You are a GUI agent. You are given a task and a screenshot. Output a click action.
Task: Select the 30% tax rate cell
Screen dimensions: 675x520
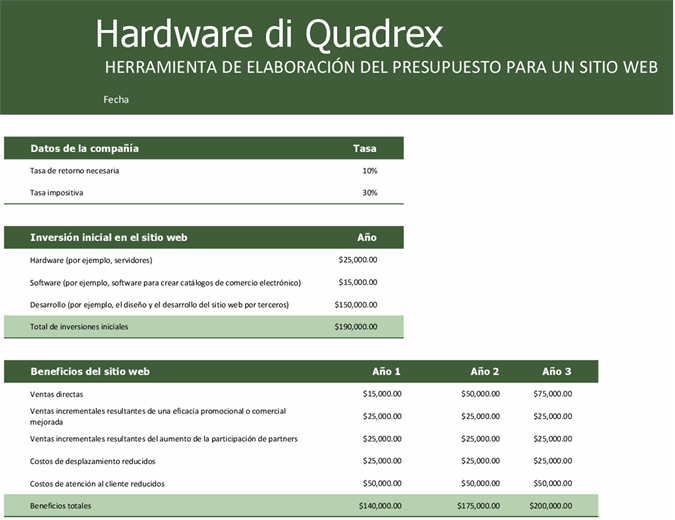369,193
